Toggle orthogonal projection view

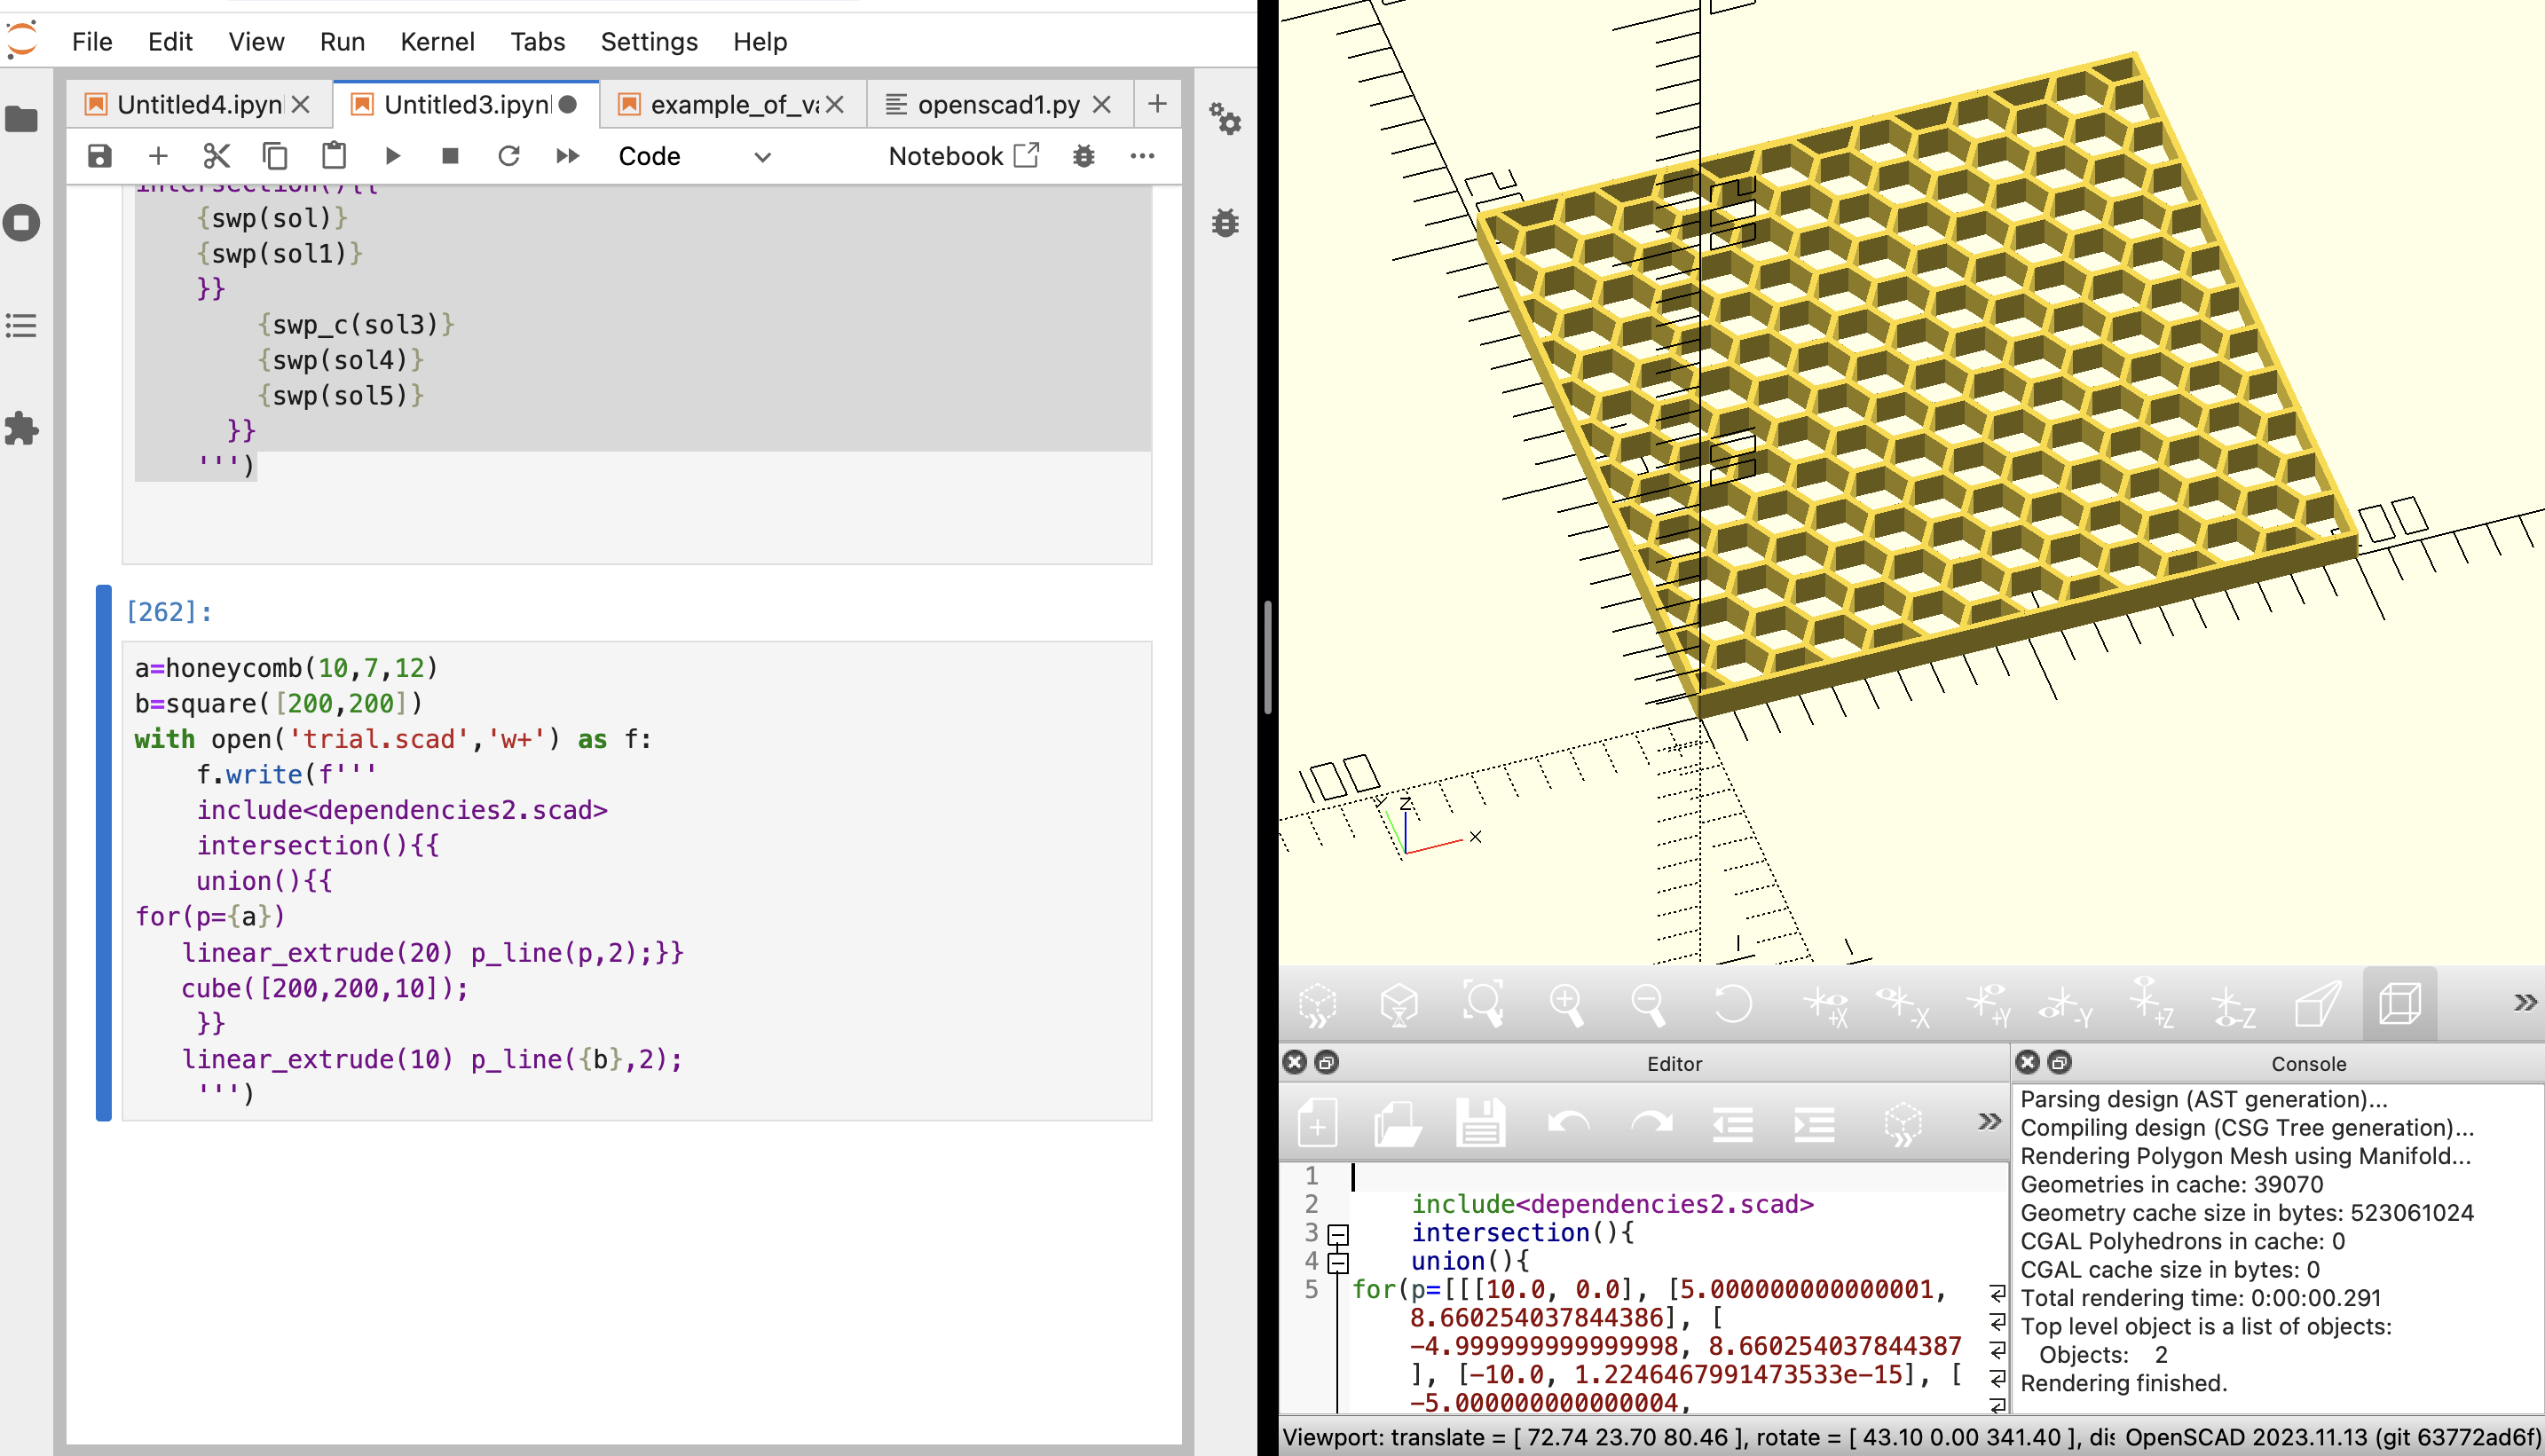2399,1003
